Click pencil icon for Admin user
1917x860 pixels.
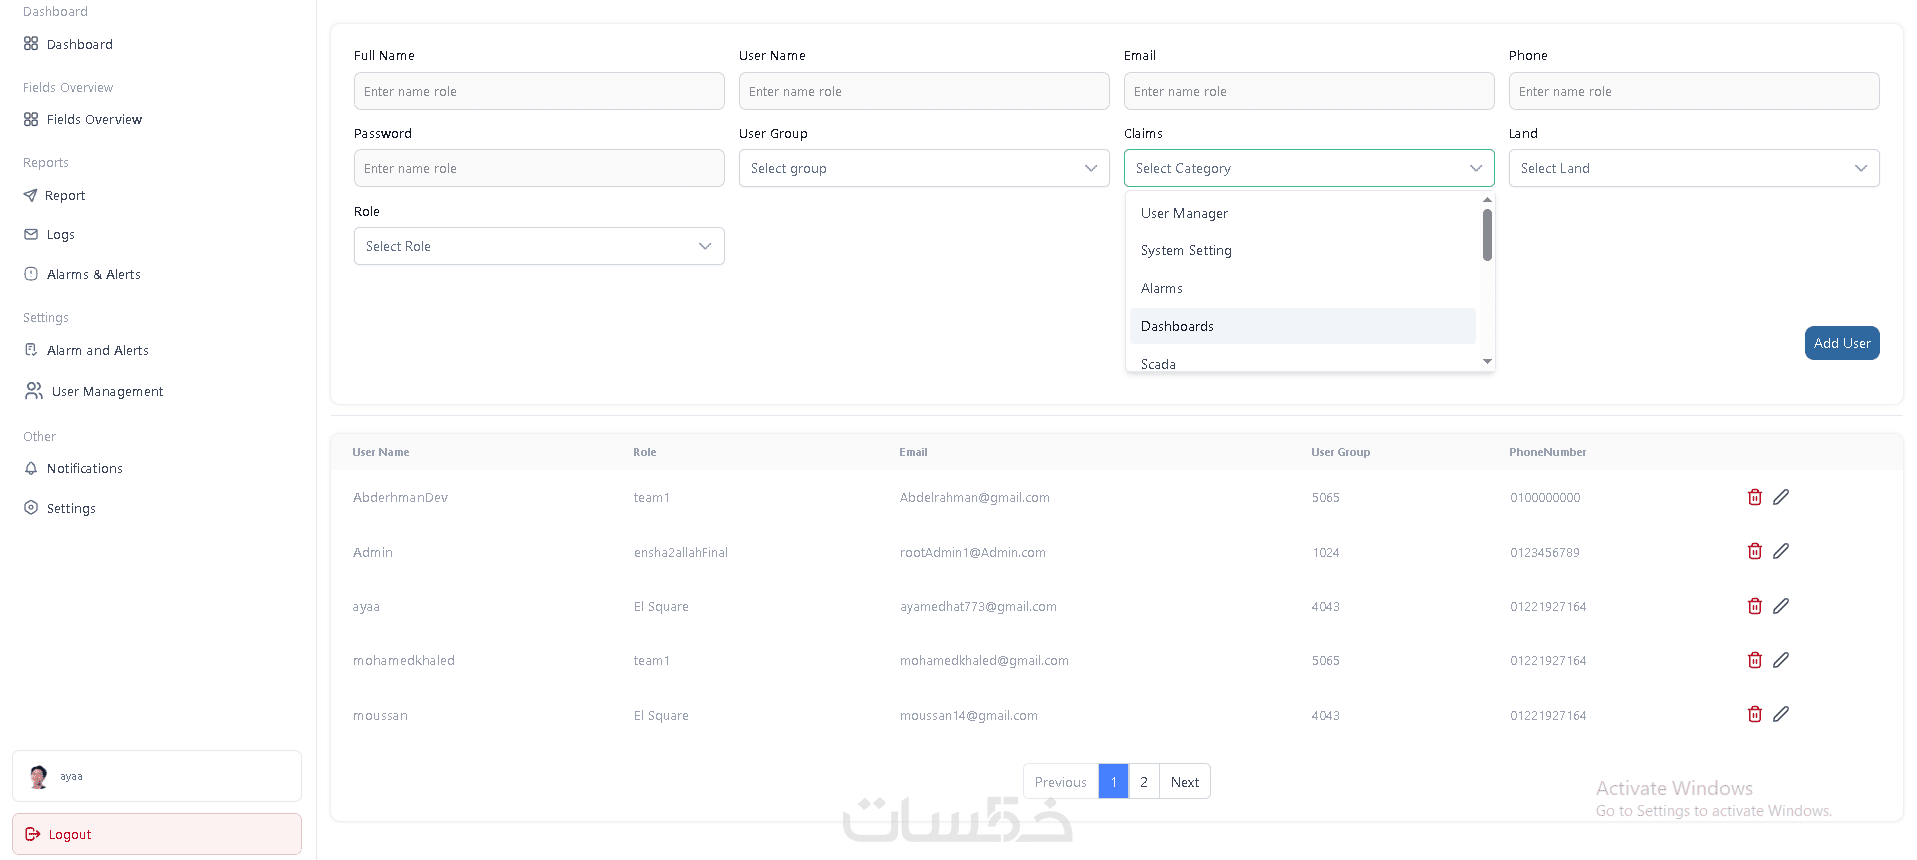(x=1781, y=551)
